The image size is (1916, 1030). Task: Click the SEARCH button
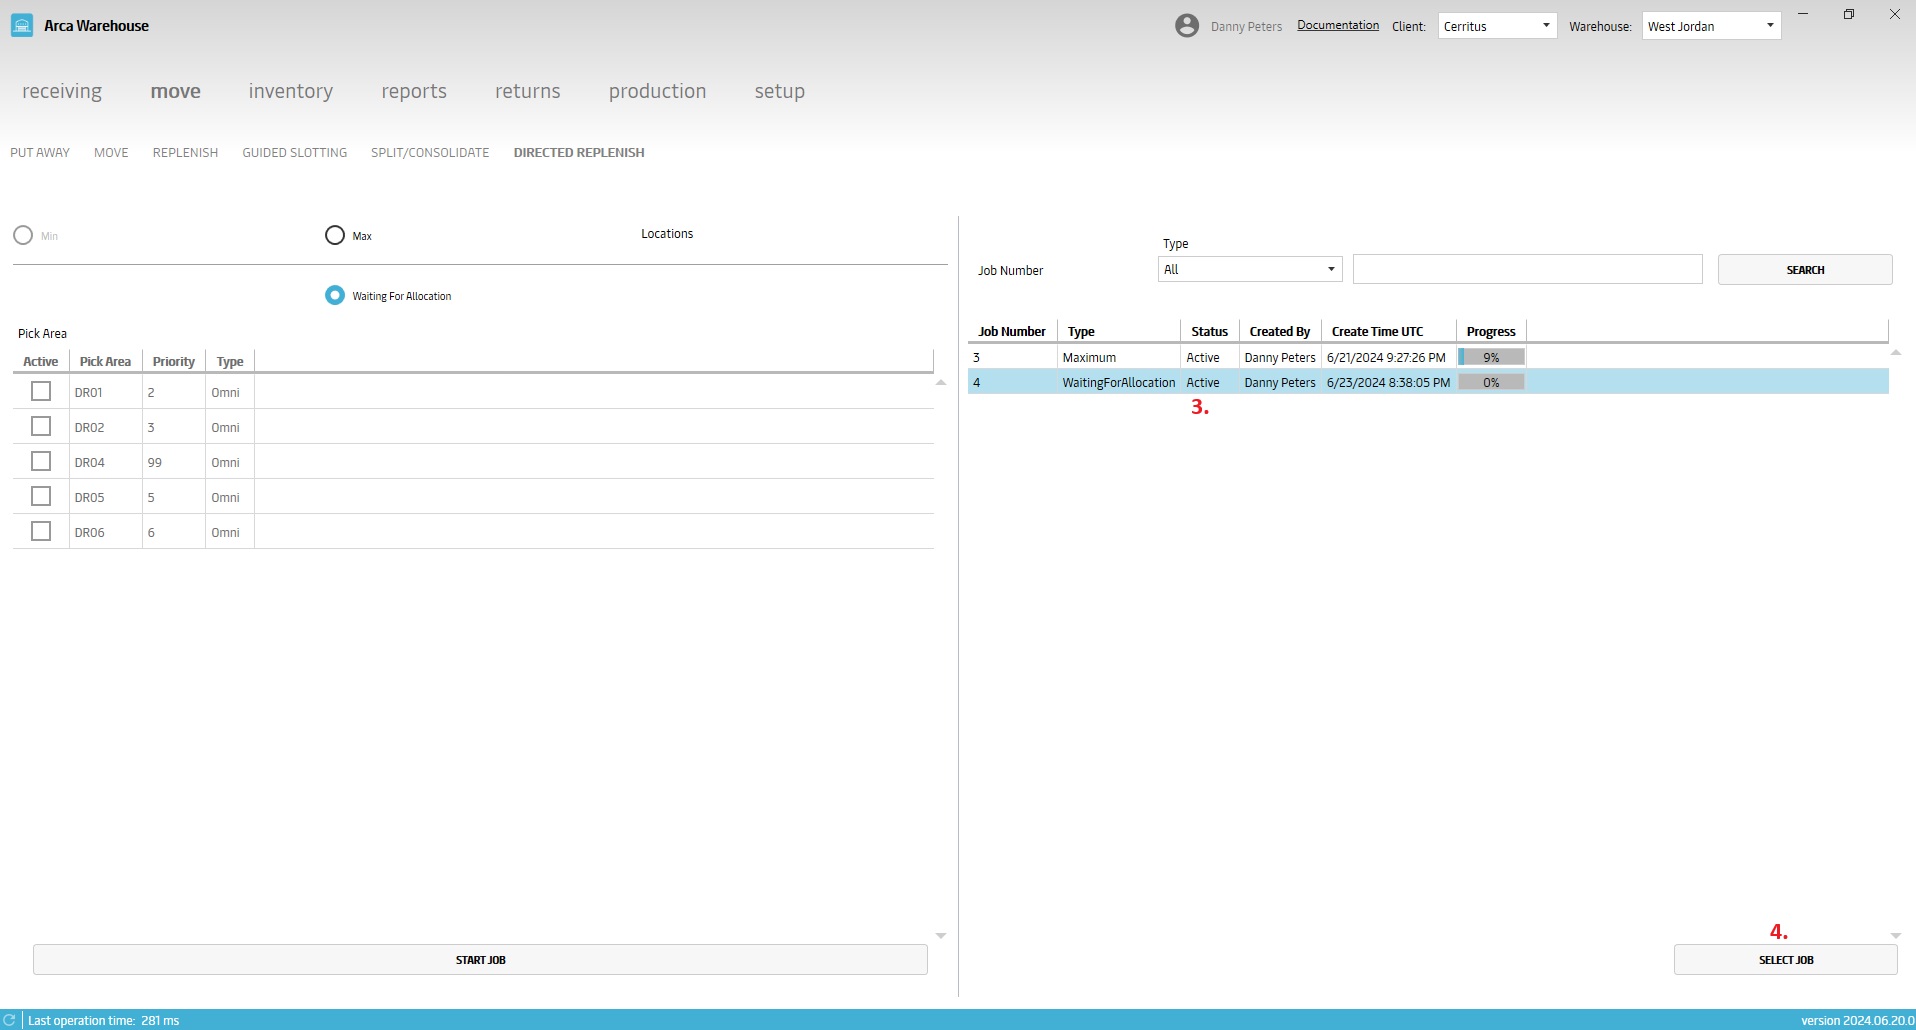tap(1805, 269)
